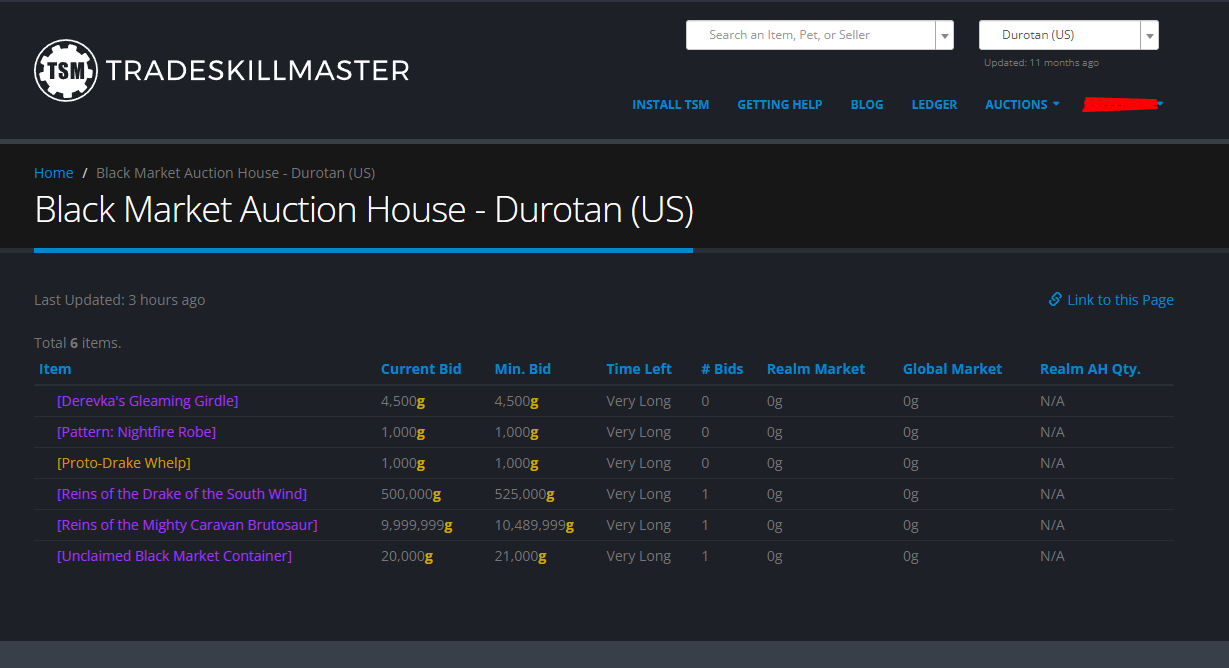This screenshot has width=1229, height=668.
Task: Click the Home breadcrumb link
Action: (x=54, y=173)
